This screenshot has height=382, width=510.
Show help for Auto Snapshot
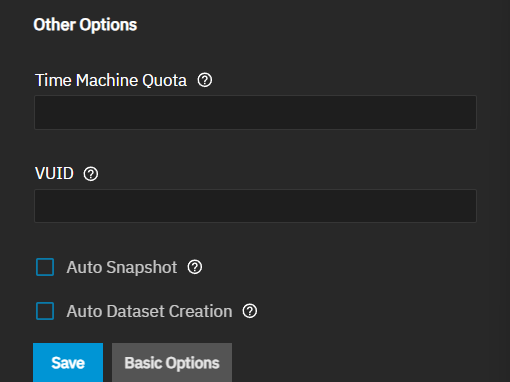[195, 267]
